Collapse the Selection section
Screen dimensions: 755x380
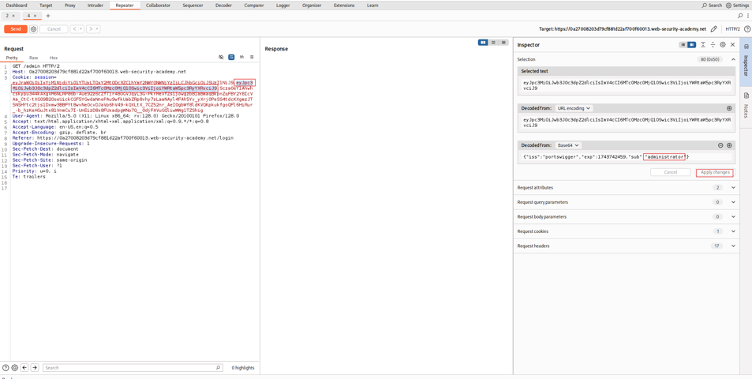point(733,59)
